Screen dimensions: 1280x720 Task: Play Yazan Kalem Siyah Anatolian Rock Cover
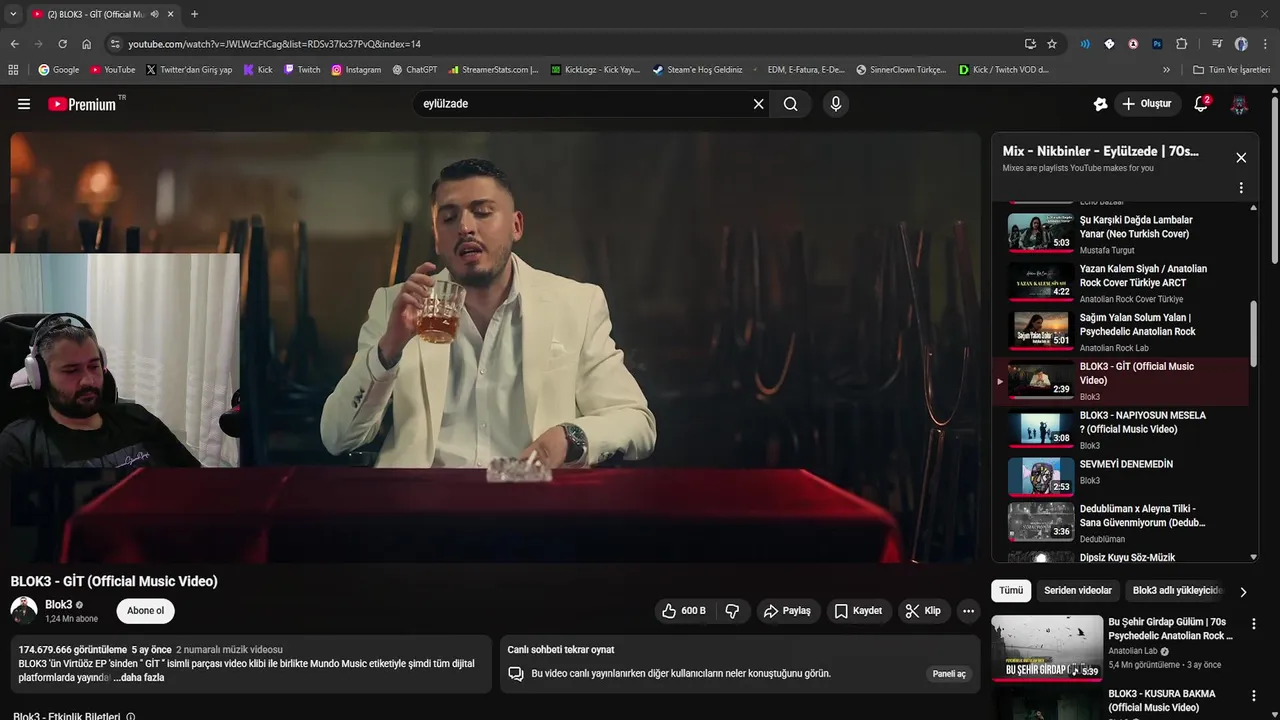1120,282
